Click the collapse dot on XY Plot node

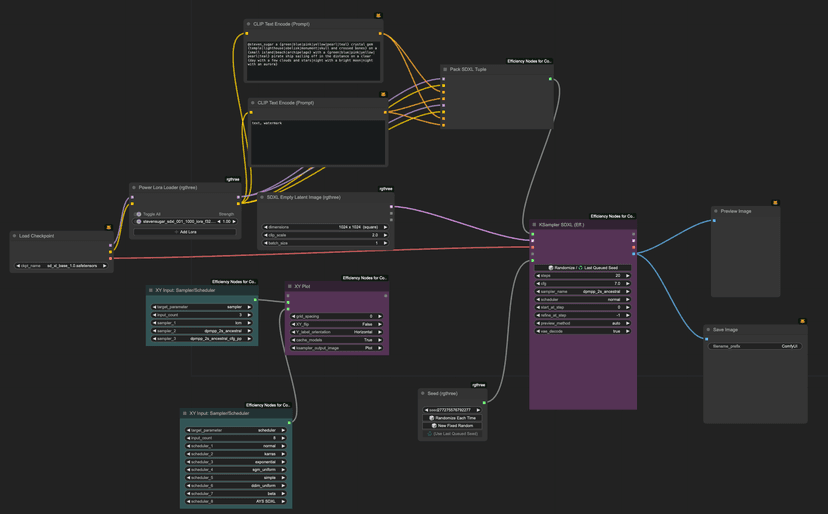(x=290, y=286)
